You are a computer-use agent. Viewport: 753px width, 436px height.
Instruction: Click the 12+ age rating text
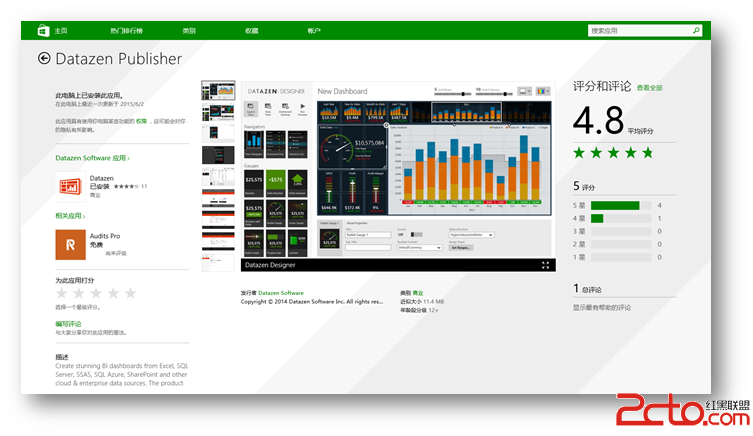click(433, 310)
